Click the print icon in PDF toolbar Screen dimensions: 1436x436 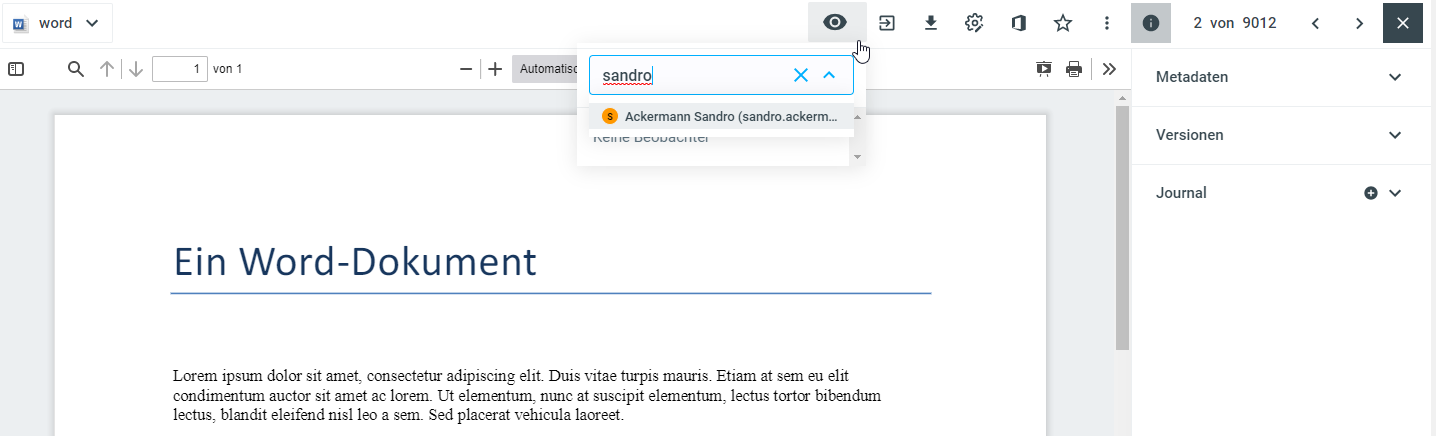tap(1074, 69)
